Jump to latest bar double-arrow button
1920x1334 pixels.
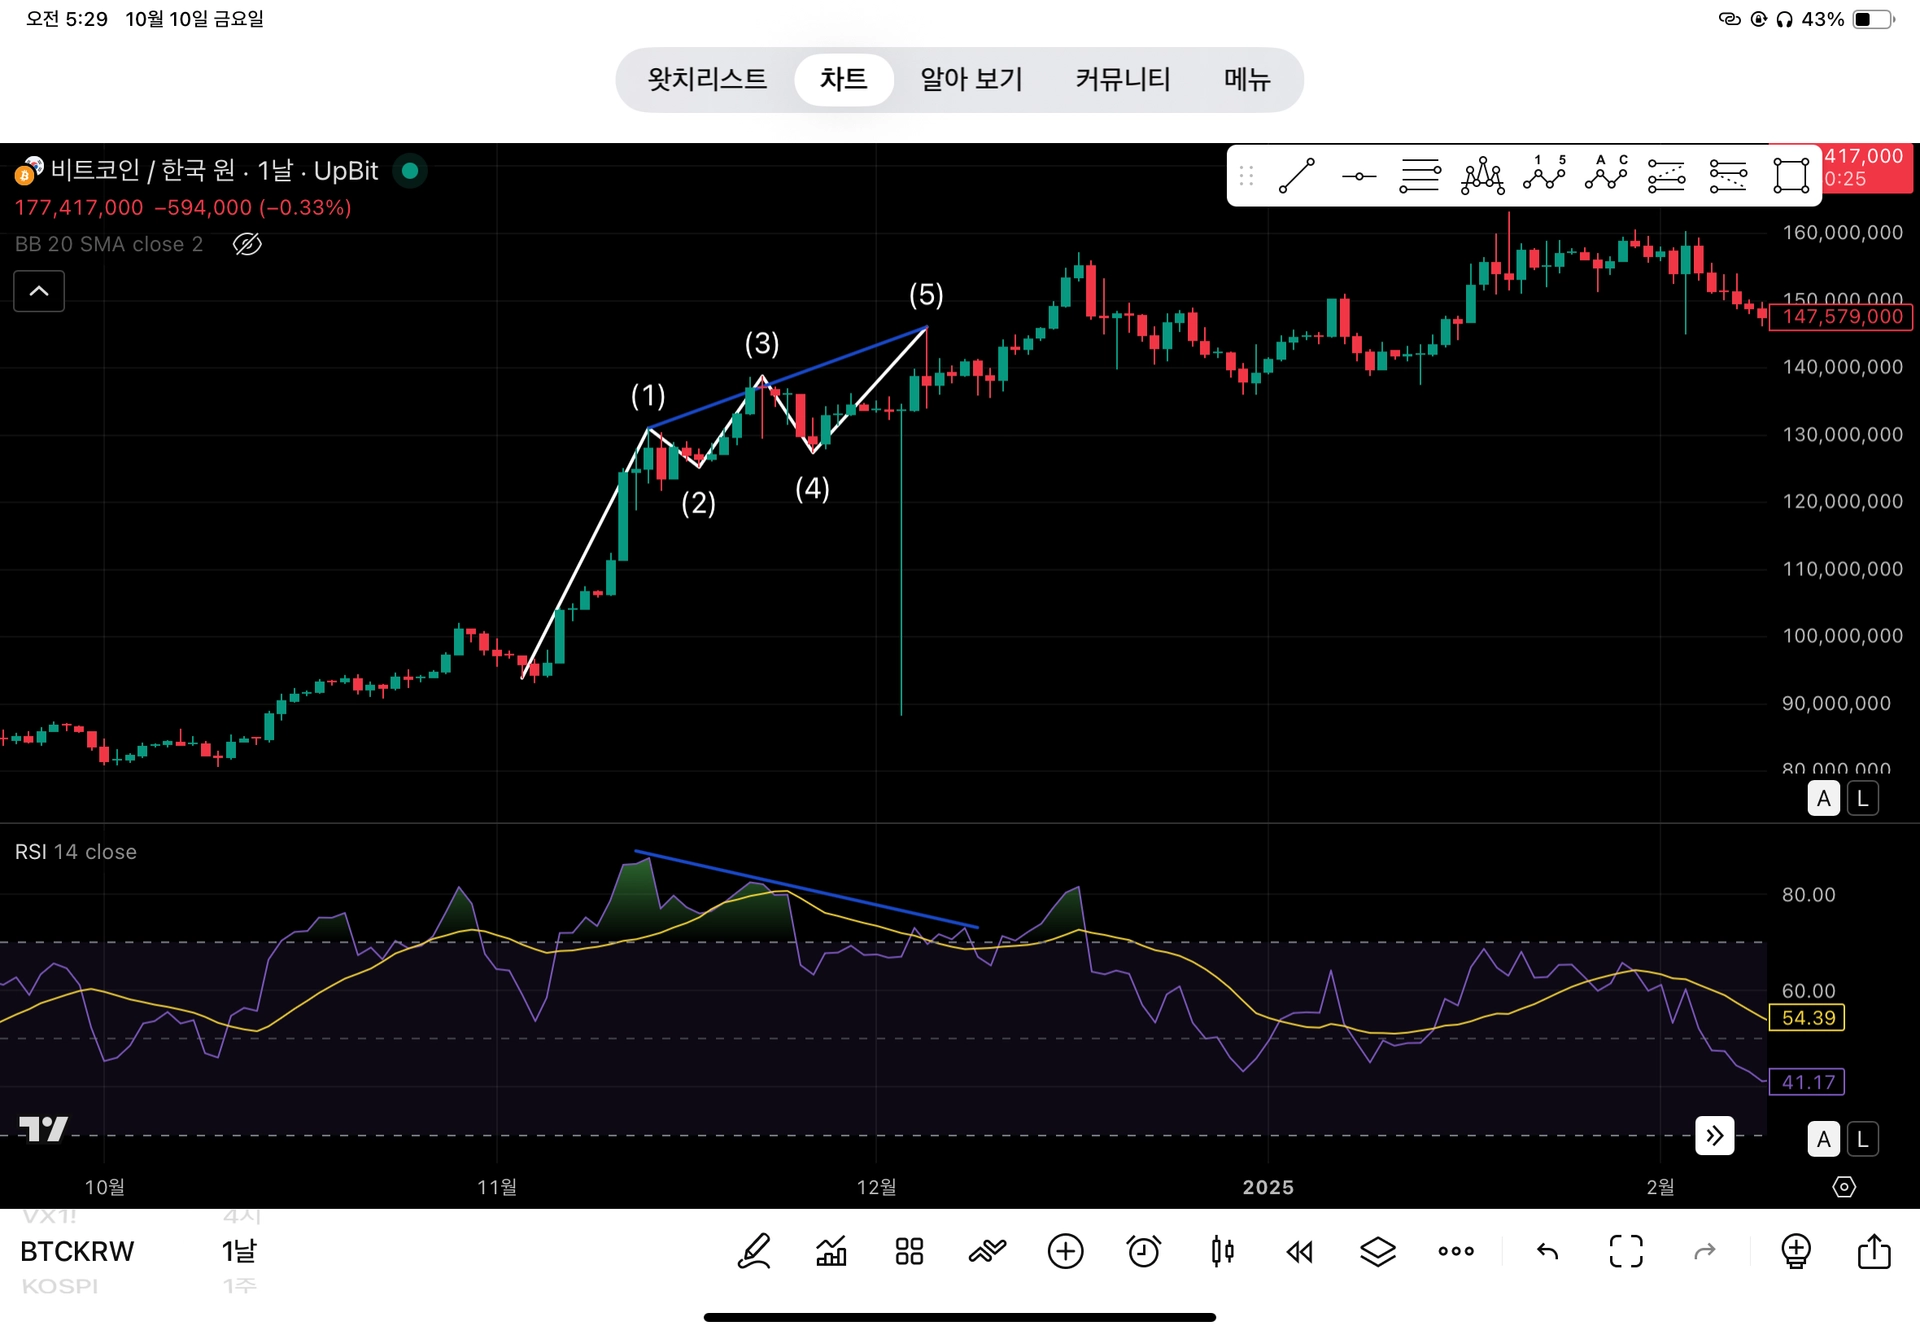1714,1136
